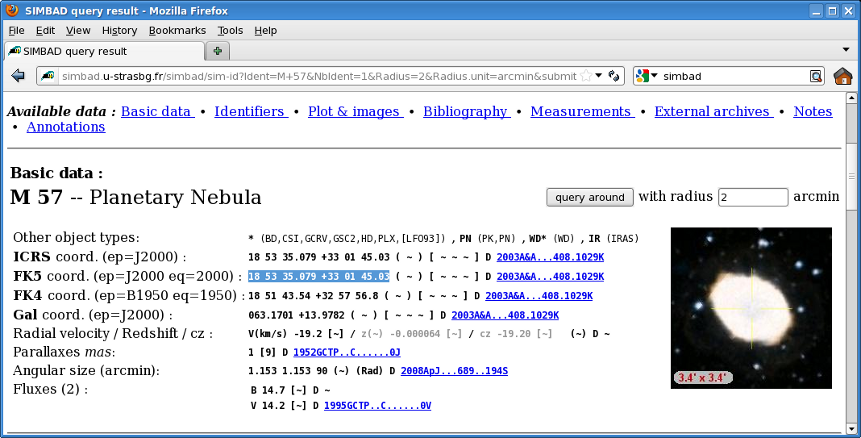The width and height of the screenshot is (861, 438).
Task: Open the 2008ApJ...689..194S angular size reference
Action: pyautogui.click(x=454, y=371)
